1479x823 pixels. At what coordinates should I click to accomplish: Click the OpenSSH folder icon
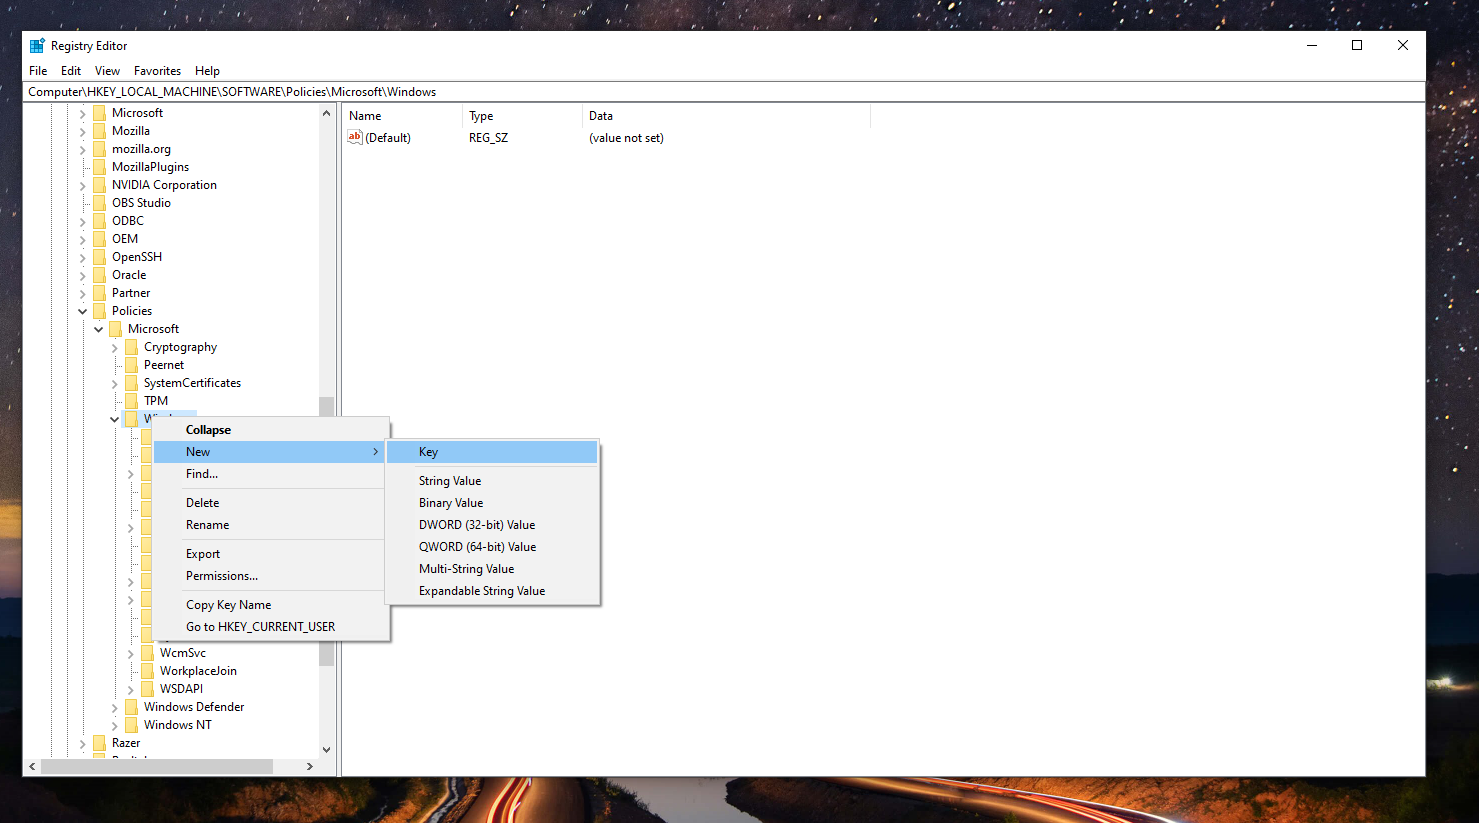[x=99, y=257]
